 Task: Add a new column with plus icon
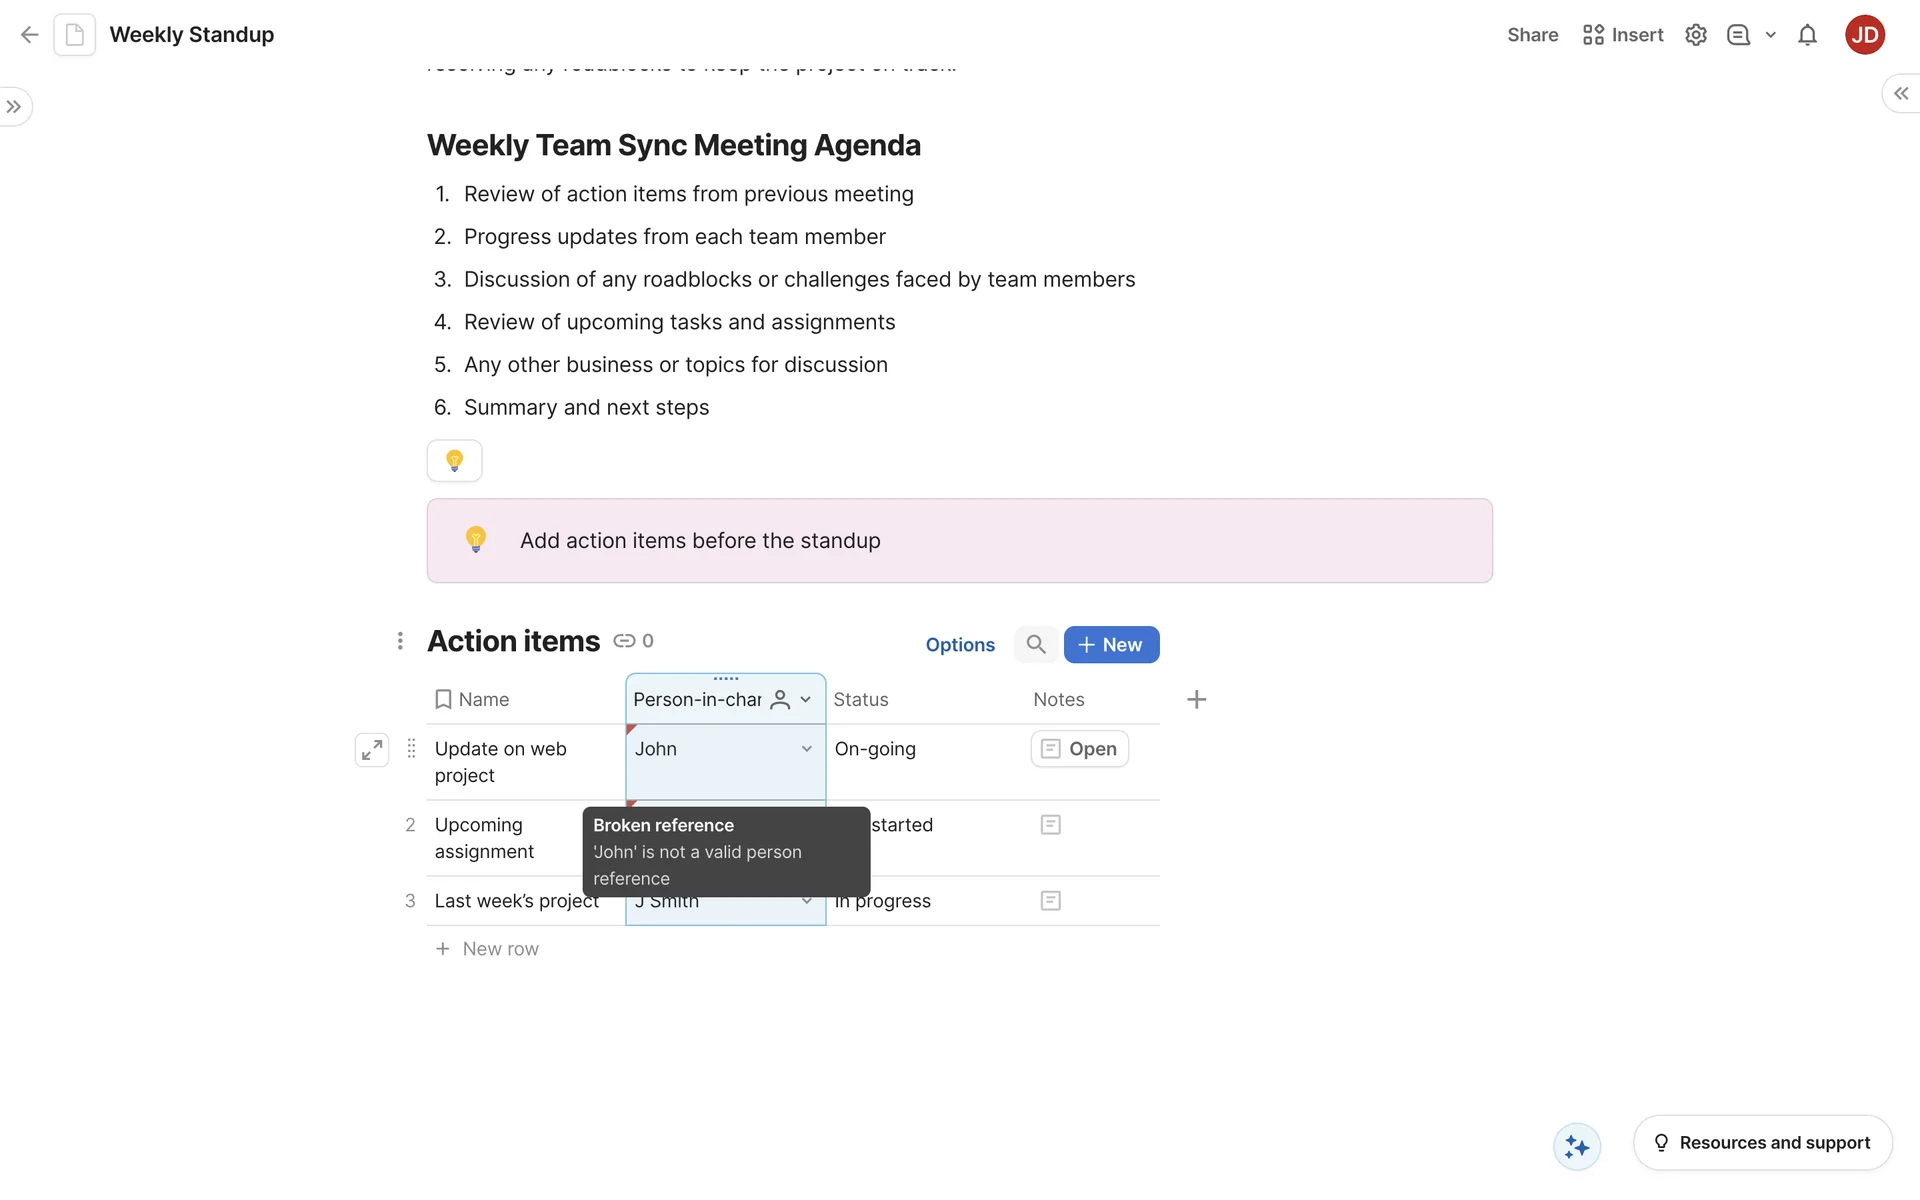1196,700
